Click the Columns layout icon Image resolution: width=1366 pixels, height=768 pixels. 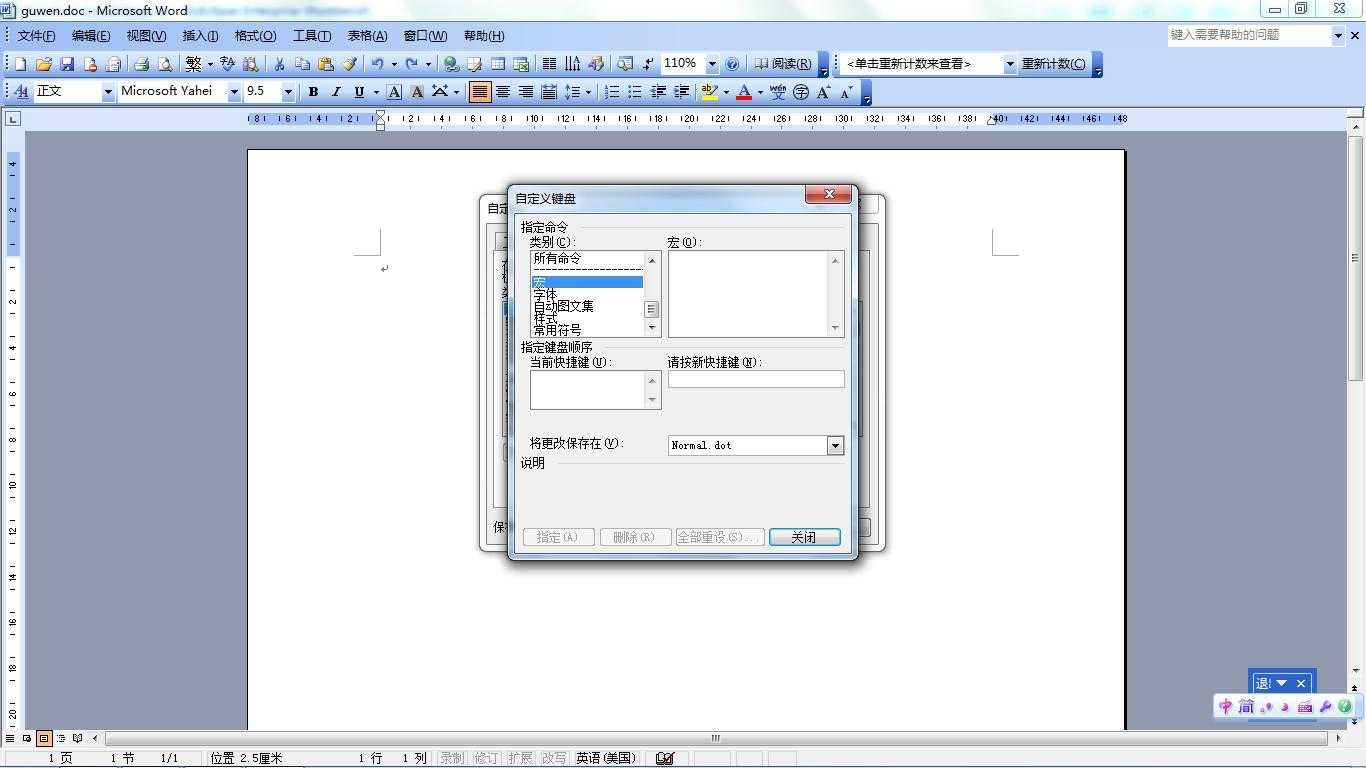[x=549, y=64]
